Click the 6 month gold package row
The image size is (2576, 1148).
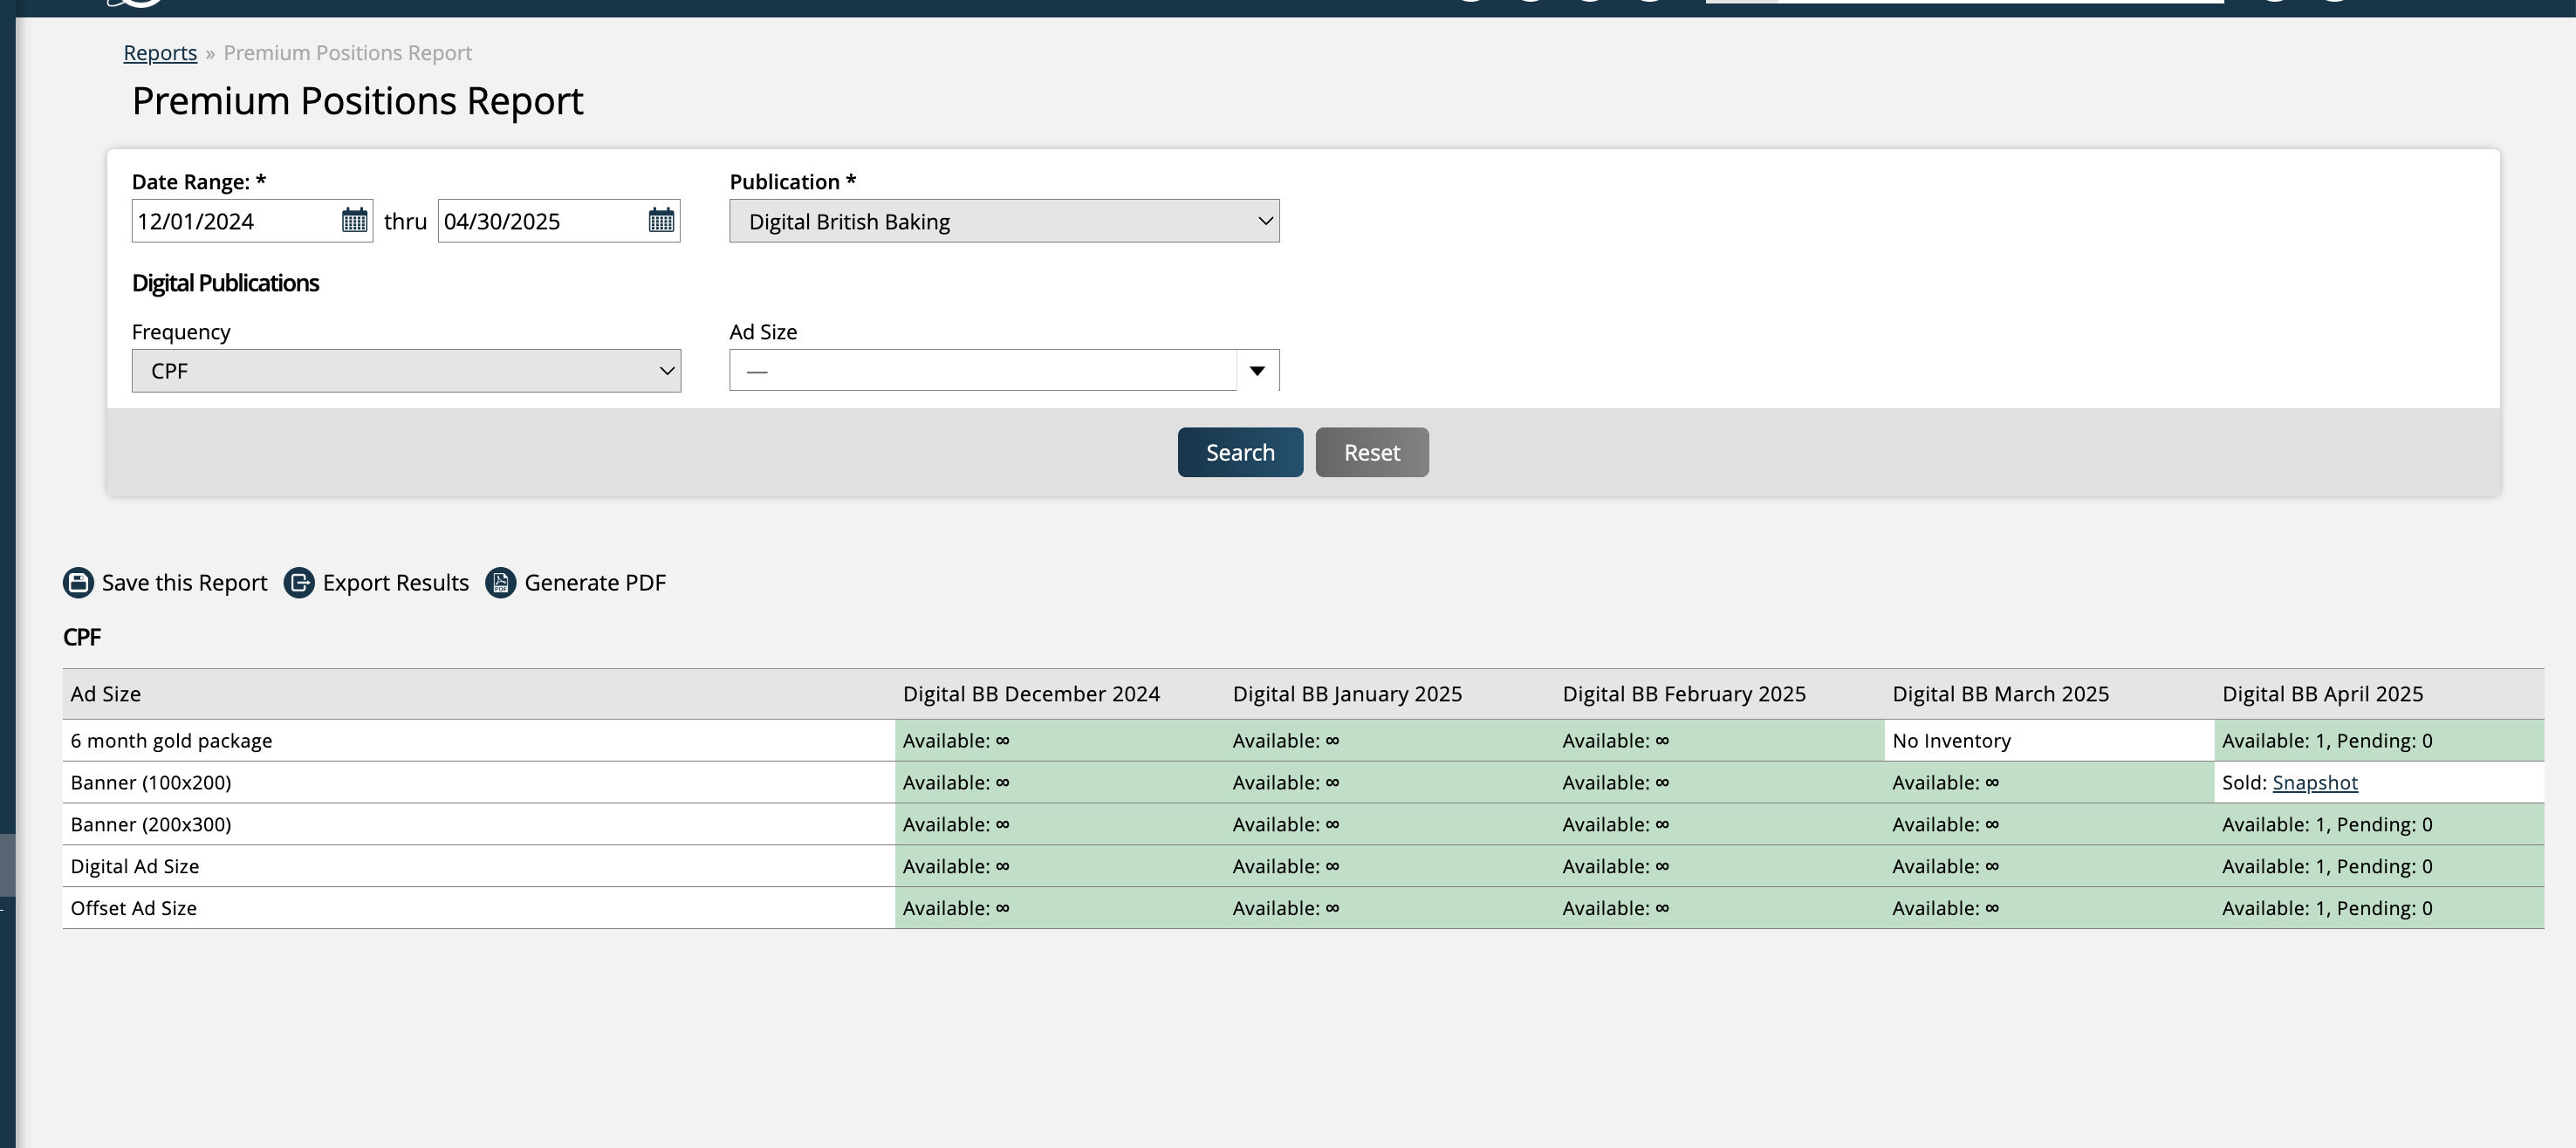click(171, 741)
